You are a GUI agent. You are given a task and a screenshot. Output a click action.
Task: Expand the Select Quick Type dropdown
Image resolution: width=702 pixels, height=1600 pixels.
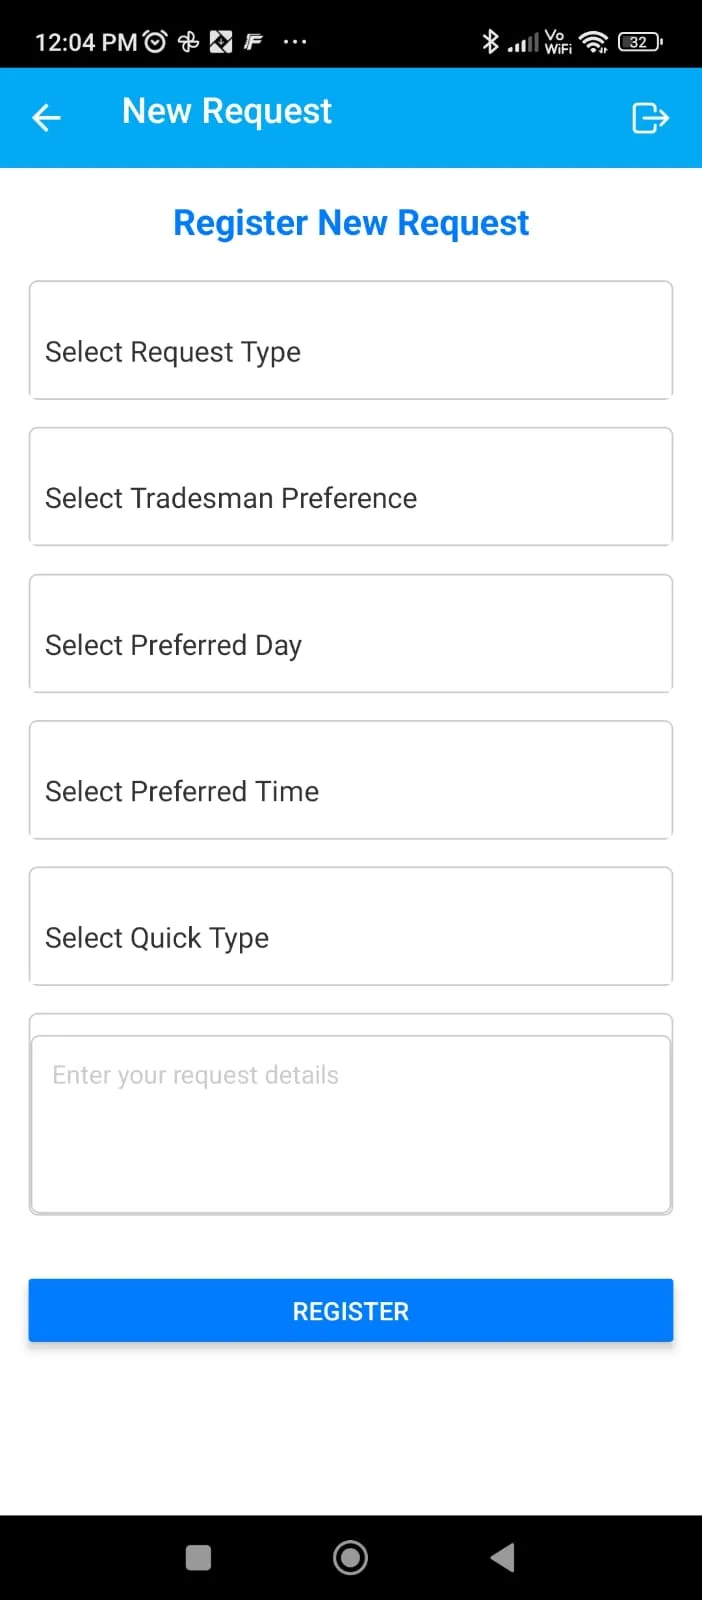[x=351, y=926]
